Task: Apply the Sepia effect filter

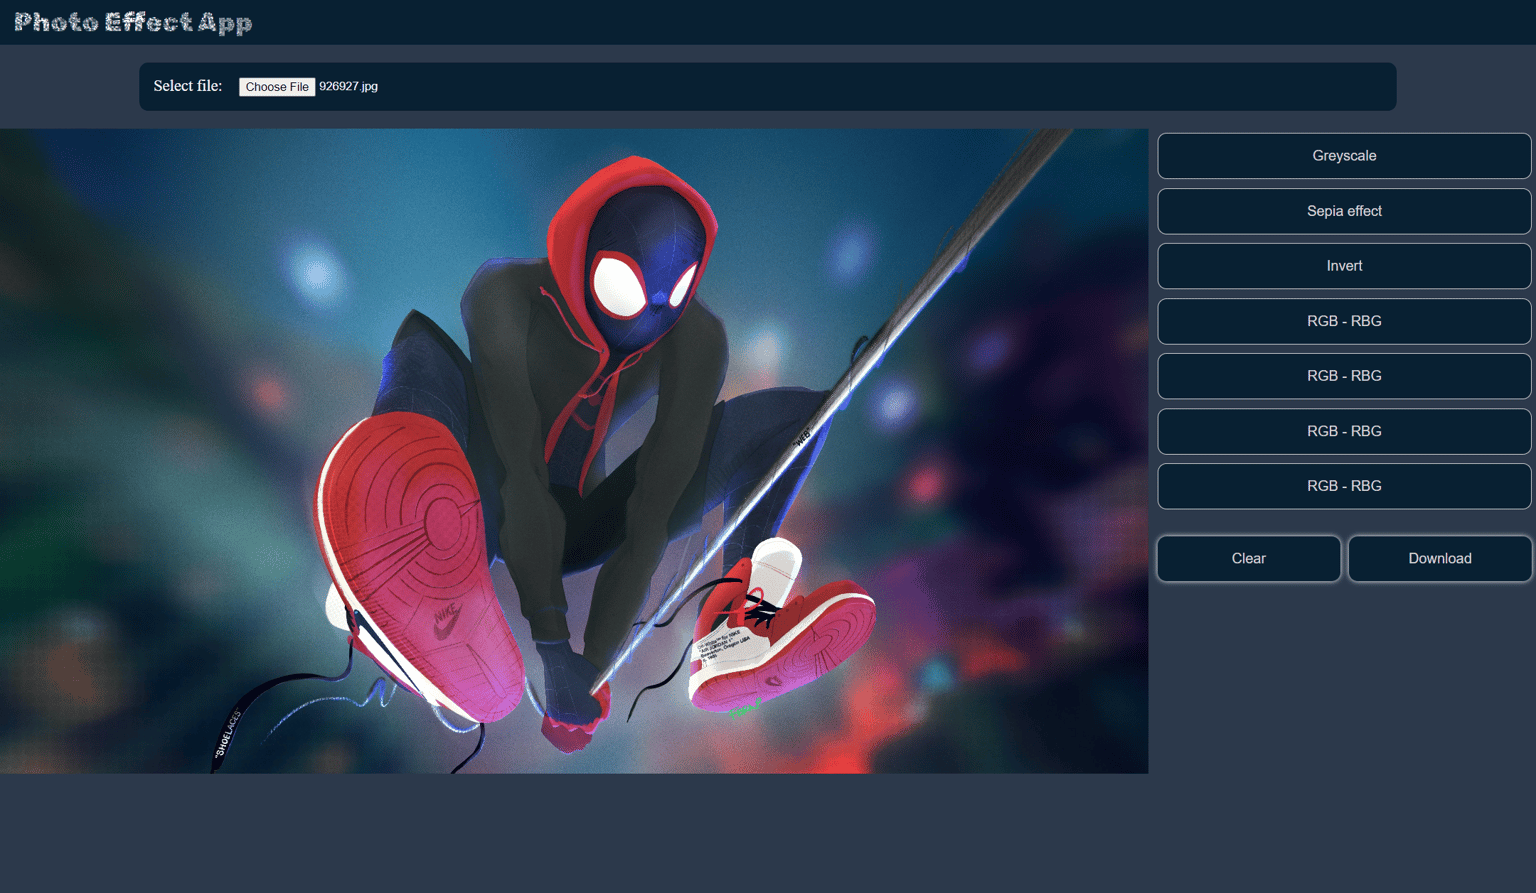Action: (x=1344, y=211)
